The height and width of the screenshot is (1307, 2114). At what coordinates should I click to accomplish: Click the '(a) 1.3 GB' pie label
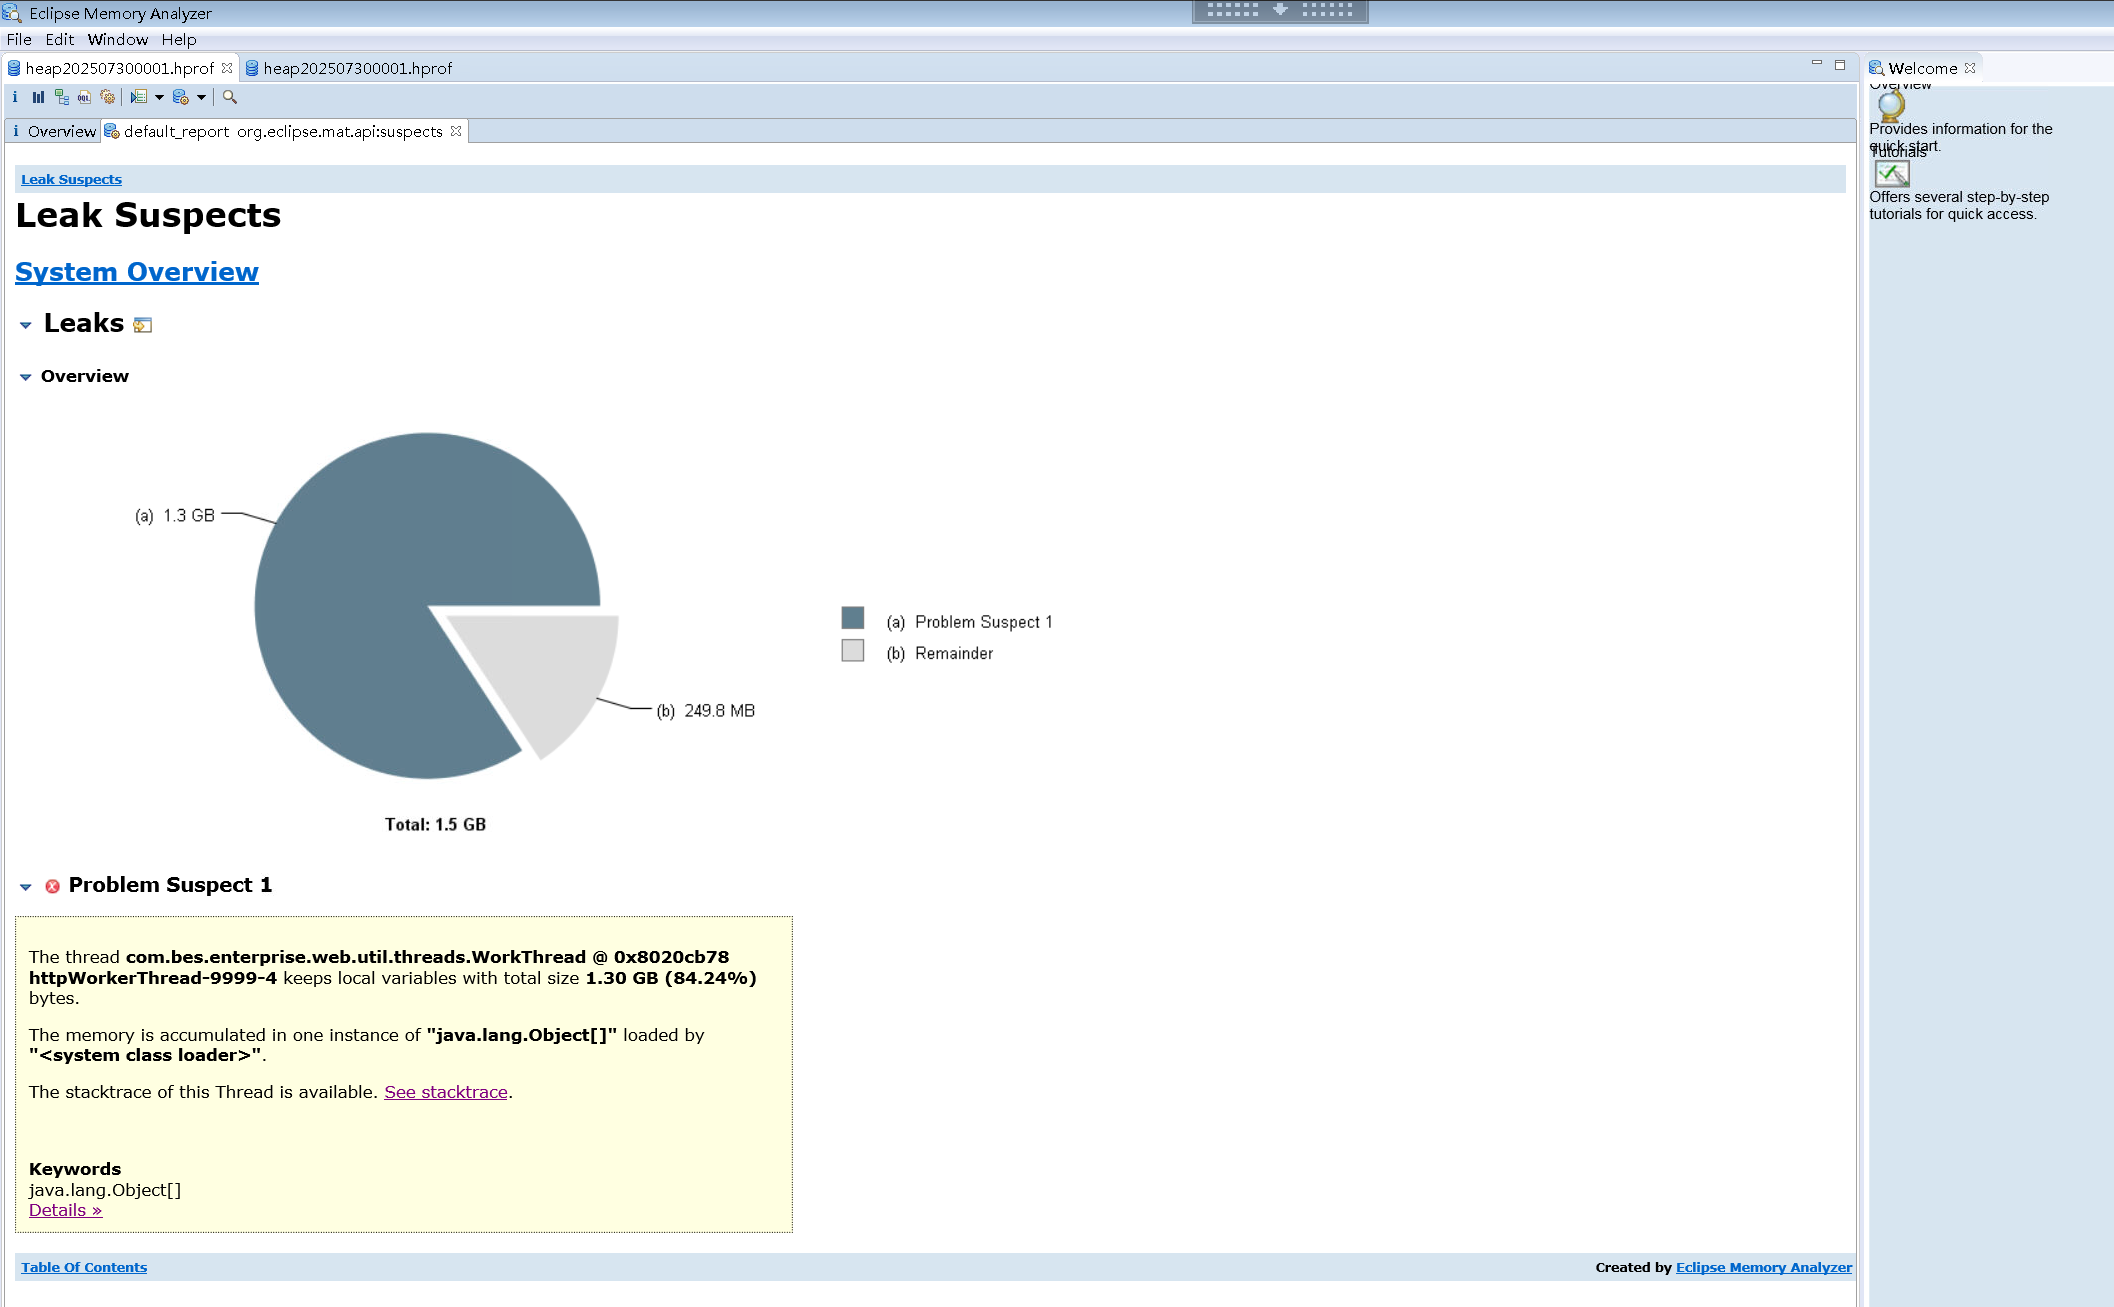pyautogui.click(x=175, y=515)
